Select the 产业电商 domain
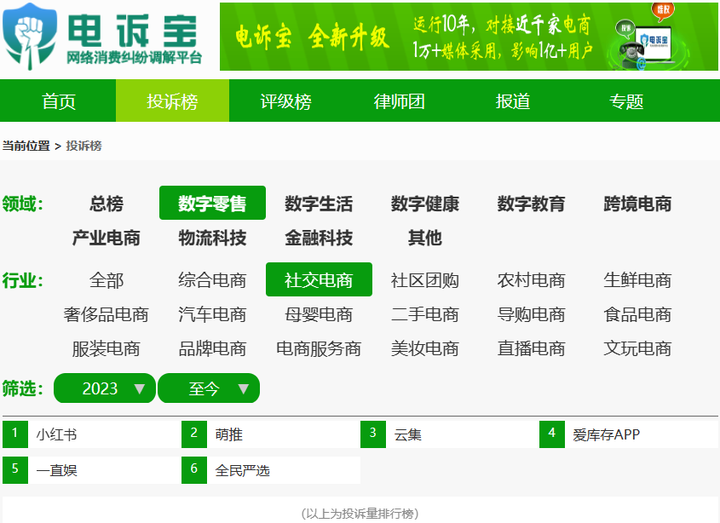The height and width of the screenshot is (523, 720). pyautogui.click(x=106, y=238)
